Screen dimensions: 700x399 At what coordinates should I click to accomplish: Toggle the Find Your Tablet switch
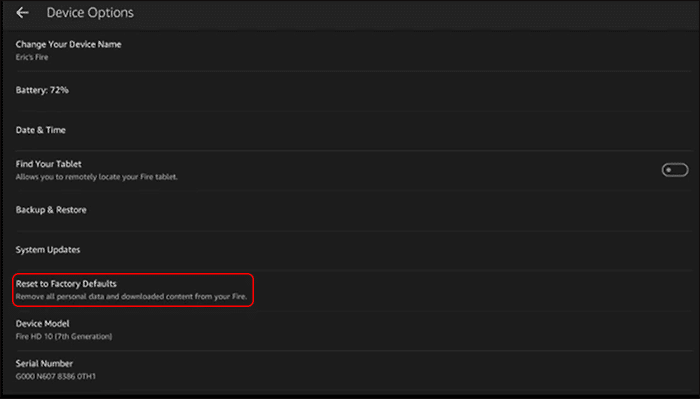(x=675, y=170)
